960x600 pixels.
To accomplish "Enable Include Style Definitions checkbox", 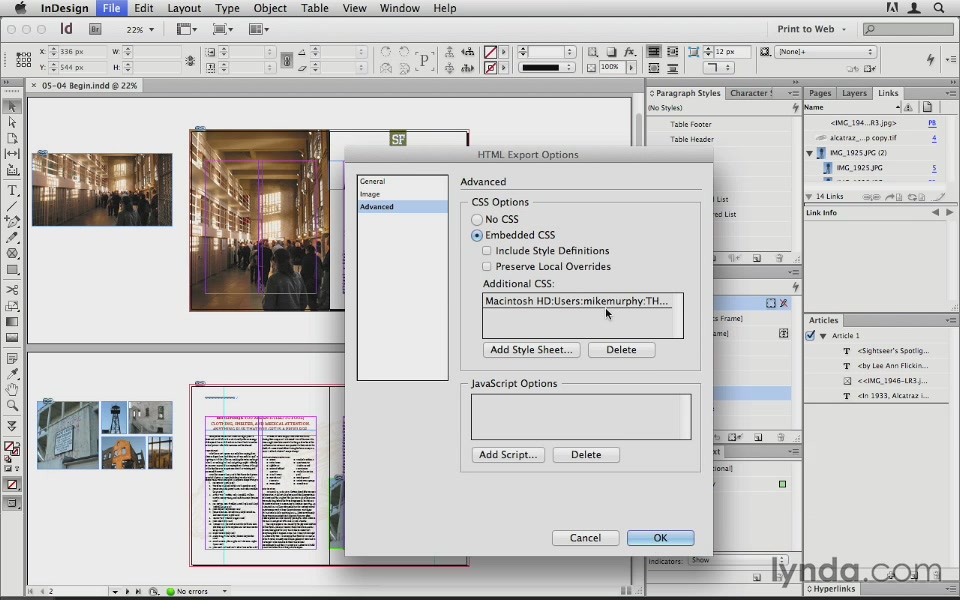I will point(487,250).
